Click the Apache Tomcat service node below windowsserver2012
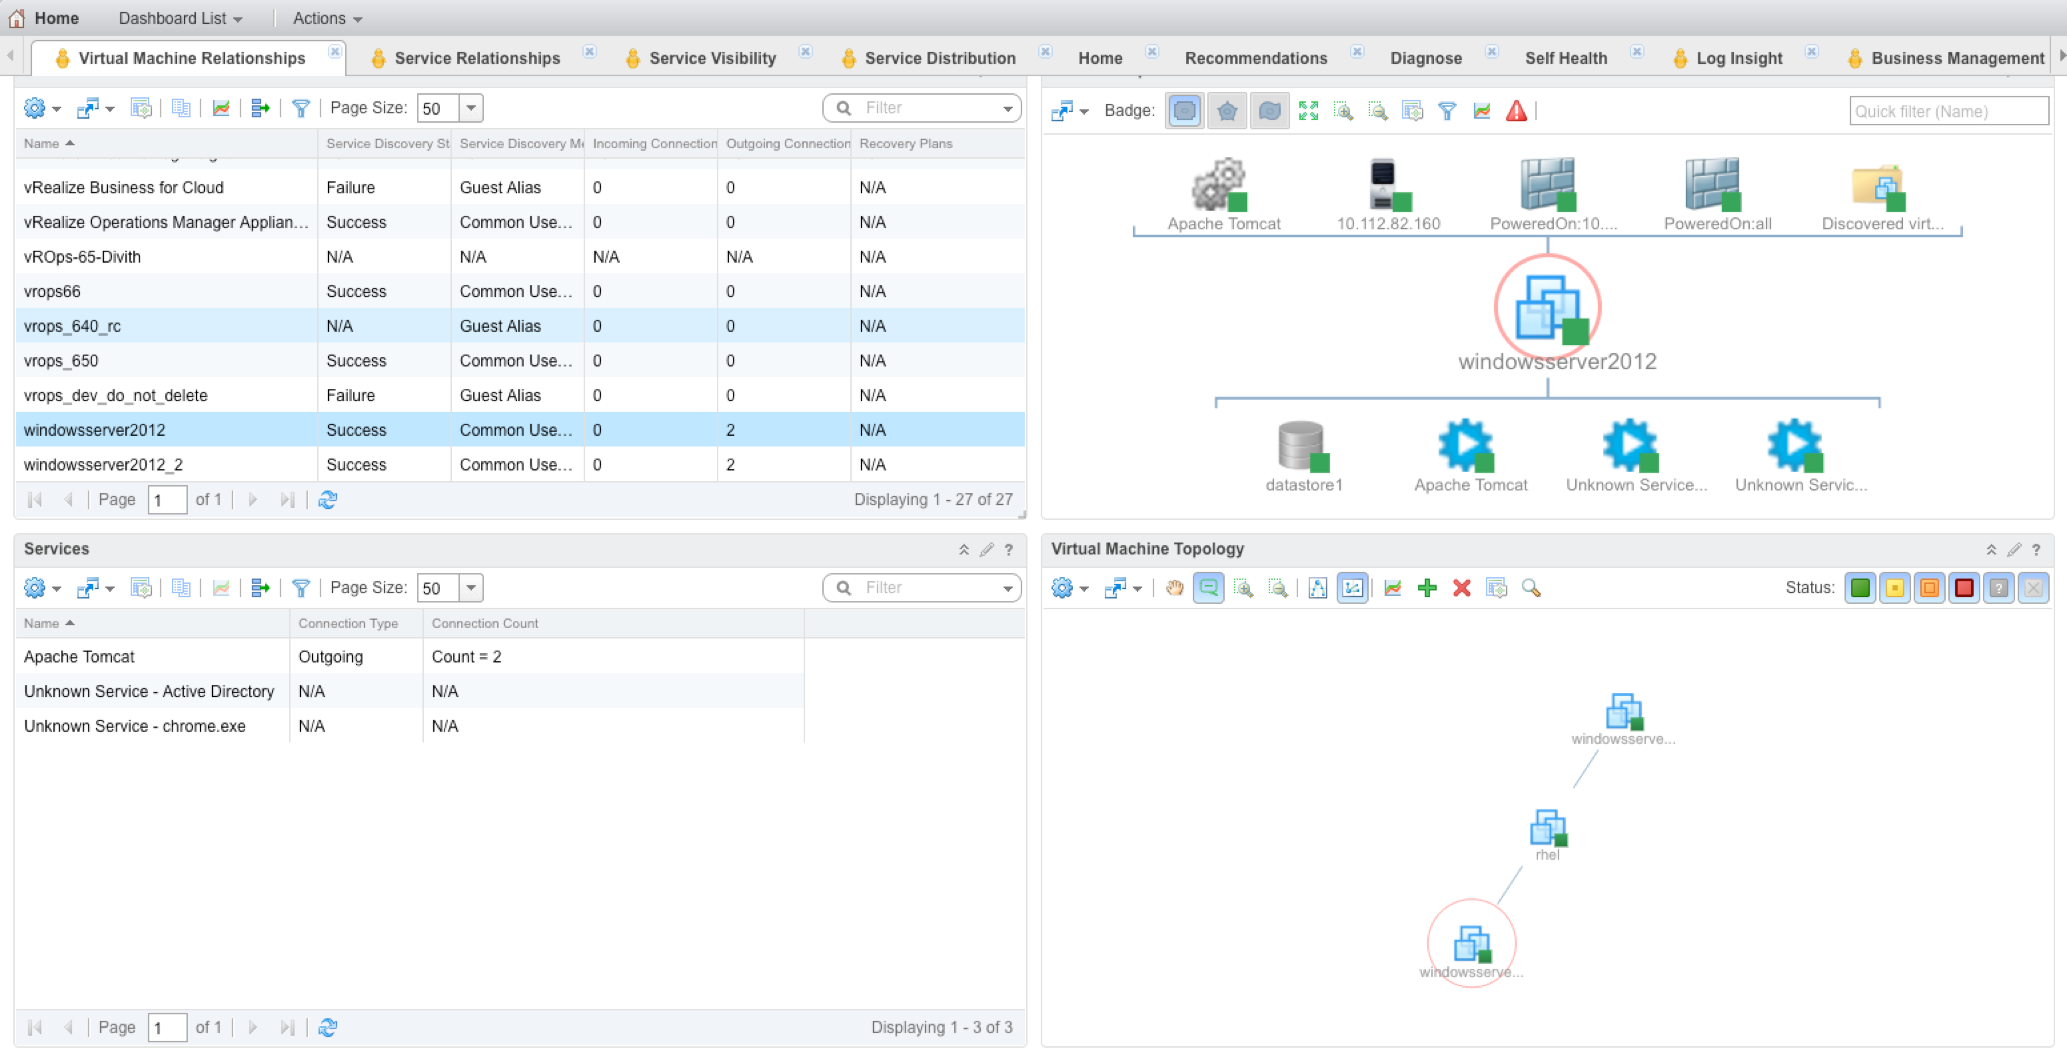The width and height of the screenshot is (2067, 1061). [x=1466, y=446]
